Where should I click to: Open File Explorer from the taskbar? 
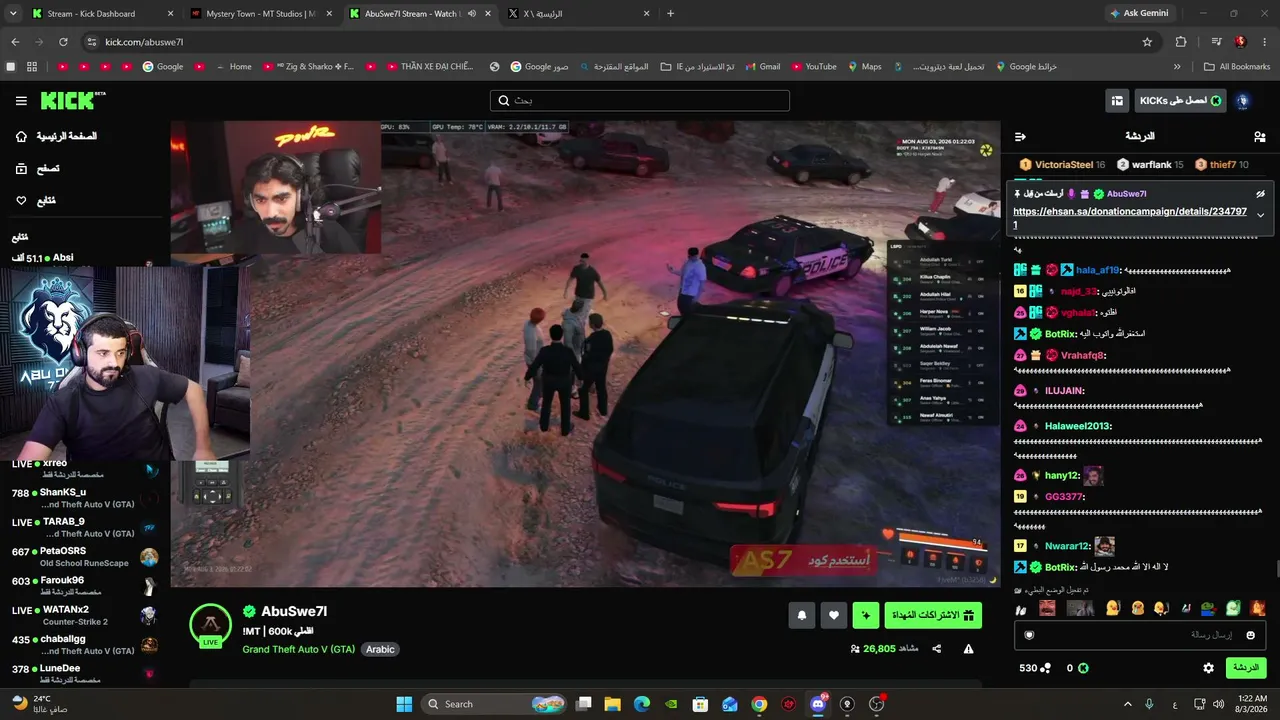coord(613,704)
